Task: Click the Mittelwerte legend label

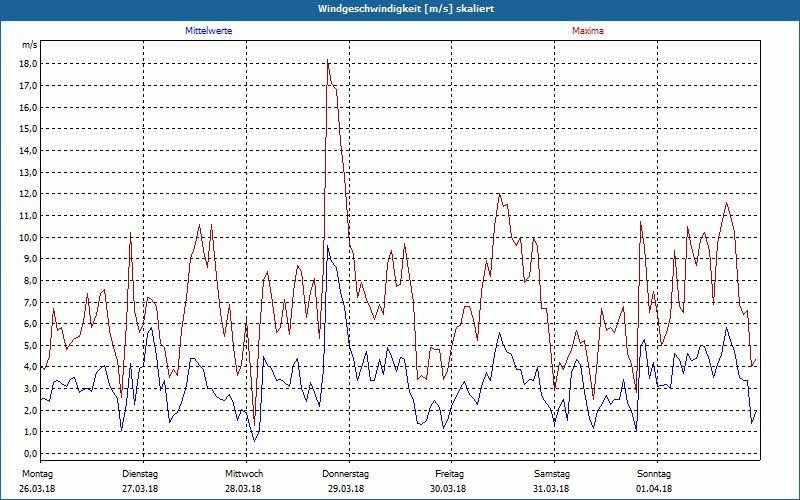Action: pyautogui.click(x=209, y=31)
